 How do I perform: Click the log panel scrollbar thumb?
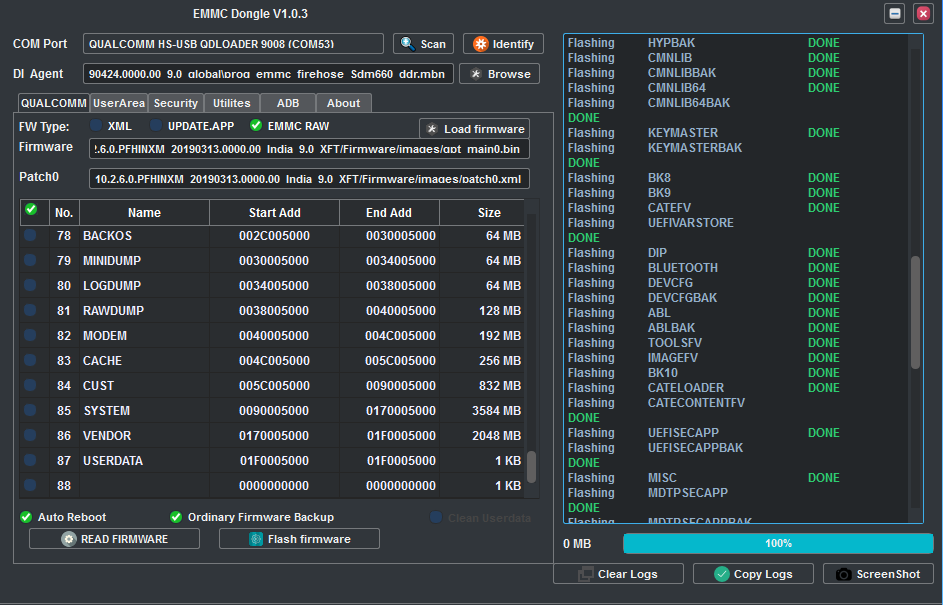point(915,313)
